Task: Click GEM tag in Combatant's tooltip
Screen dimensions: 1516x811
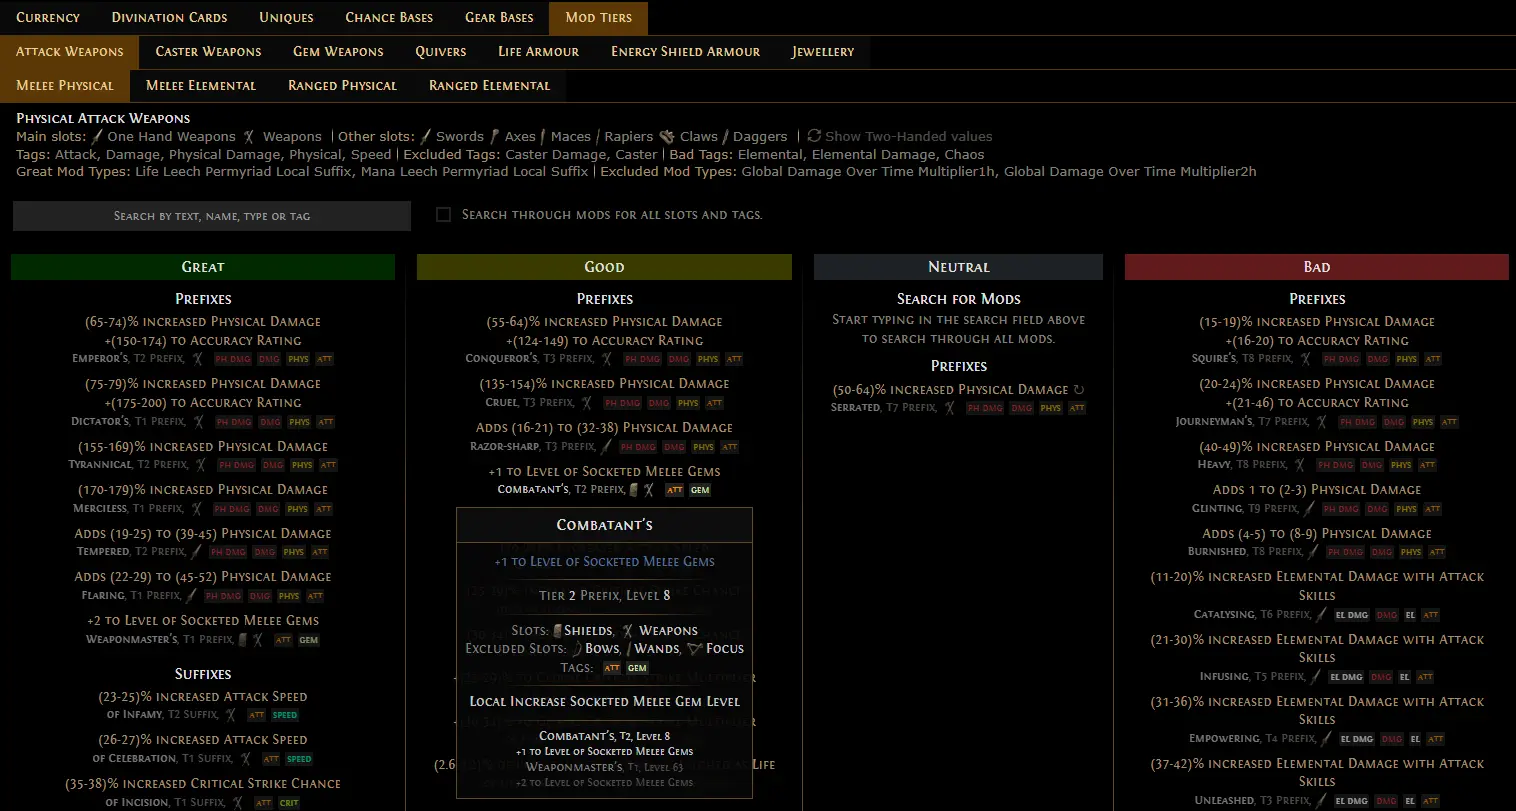Action: (x=637, y=668)
